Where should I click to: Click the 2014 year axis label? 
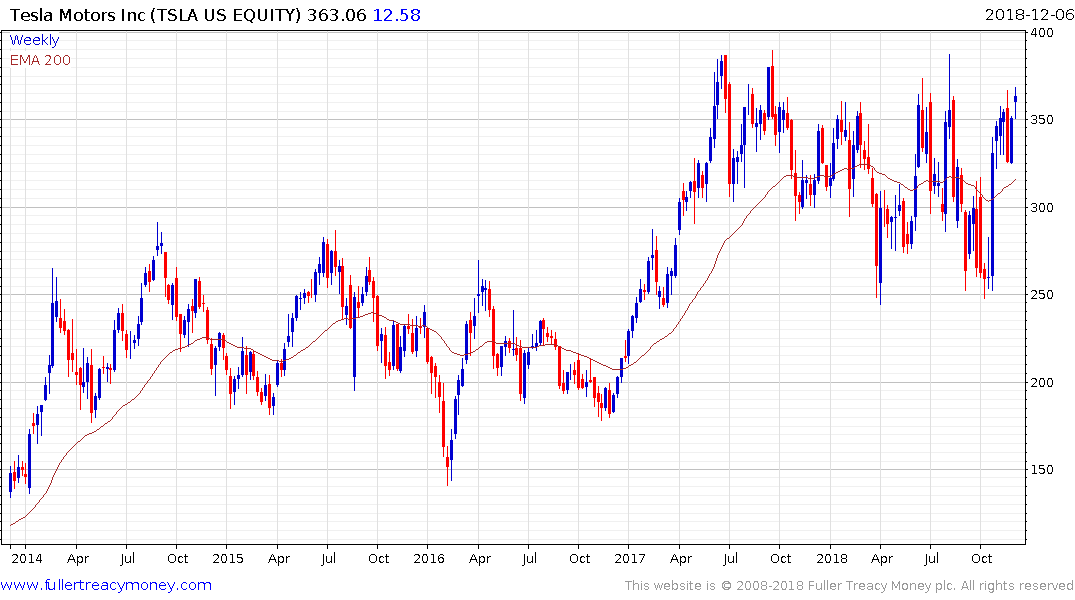pyautogui.click(x=26, y=558)
